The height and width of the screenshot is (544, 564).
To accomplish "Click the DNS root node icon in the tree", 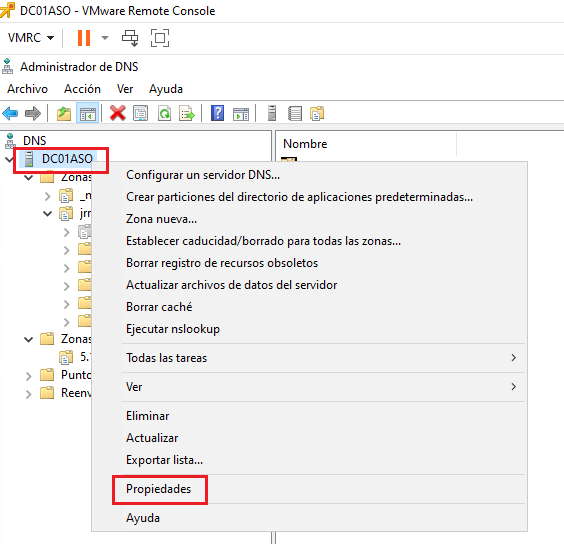I will tap(10, 141).
